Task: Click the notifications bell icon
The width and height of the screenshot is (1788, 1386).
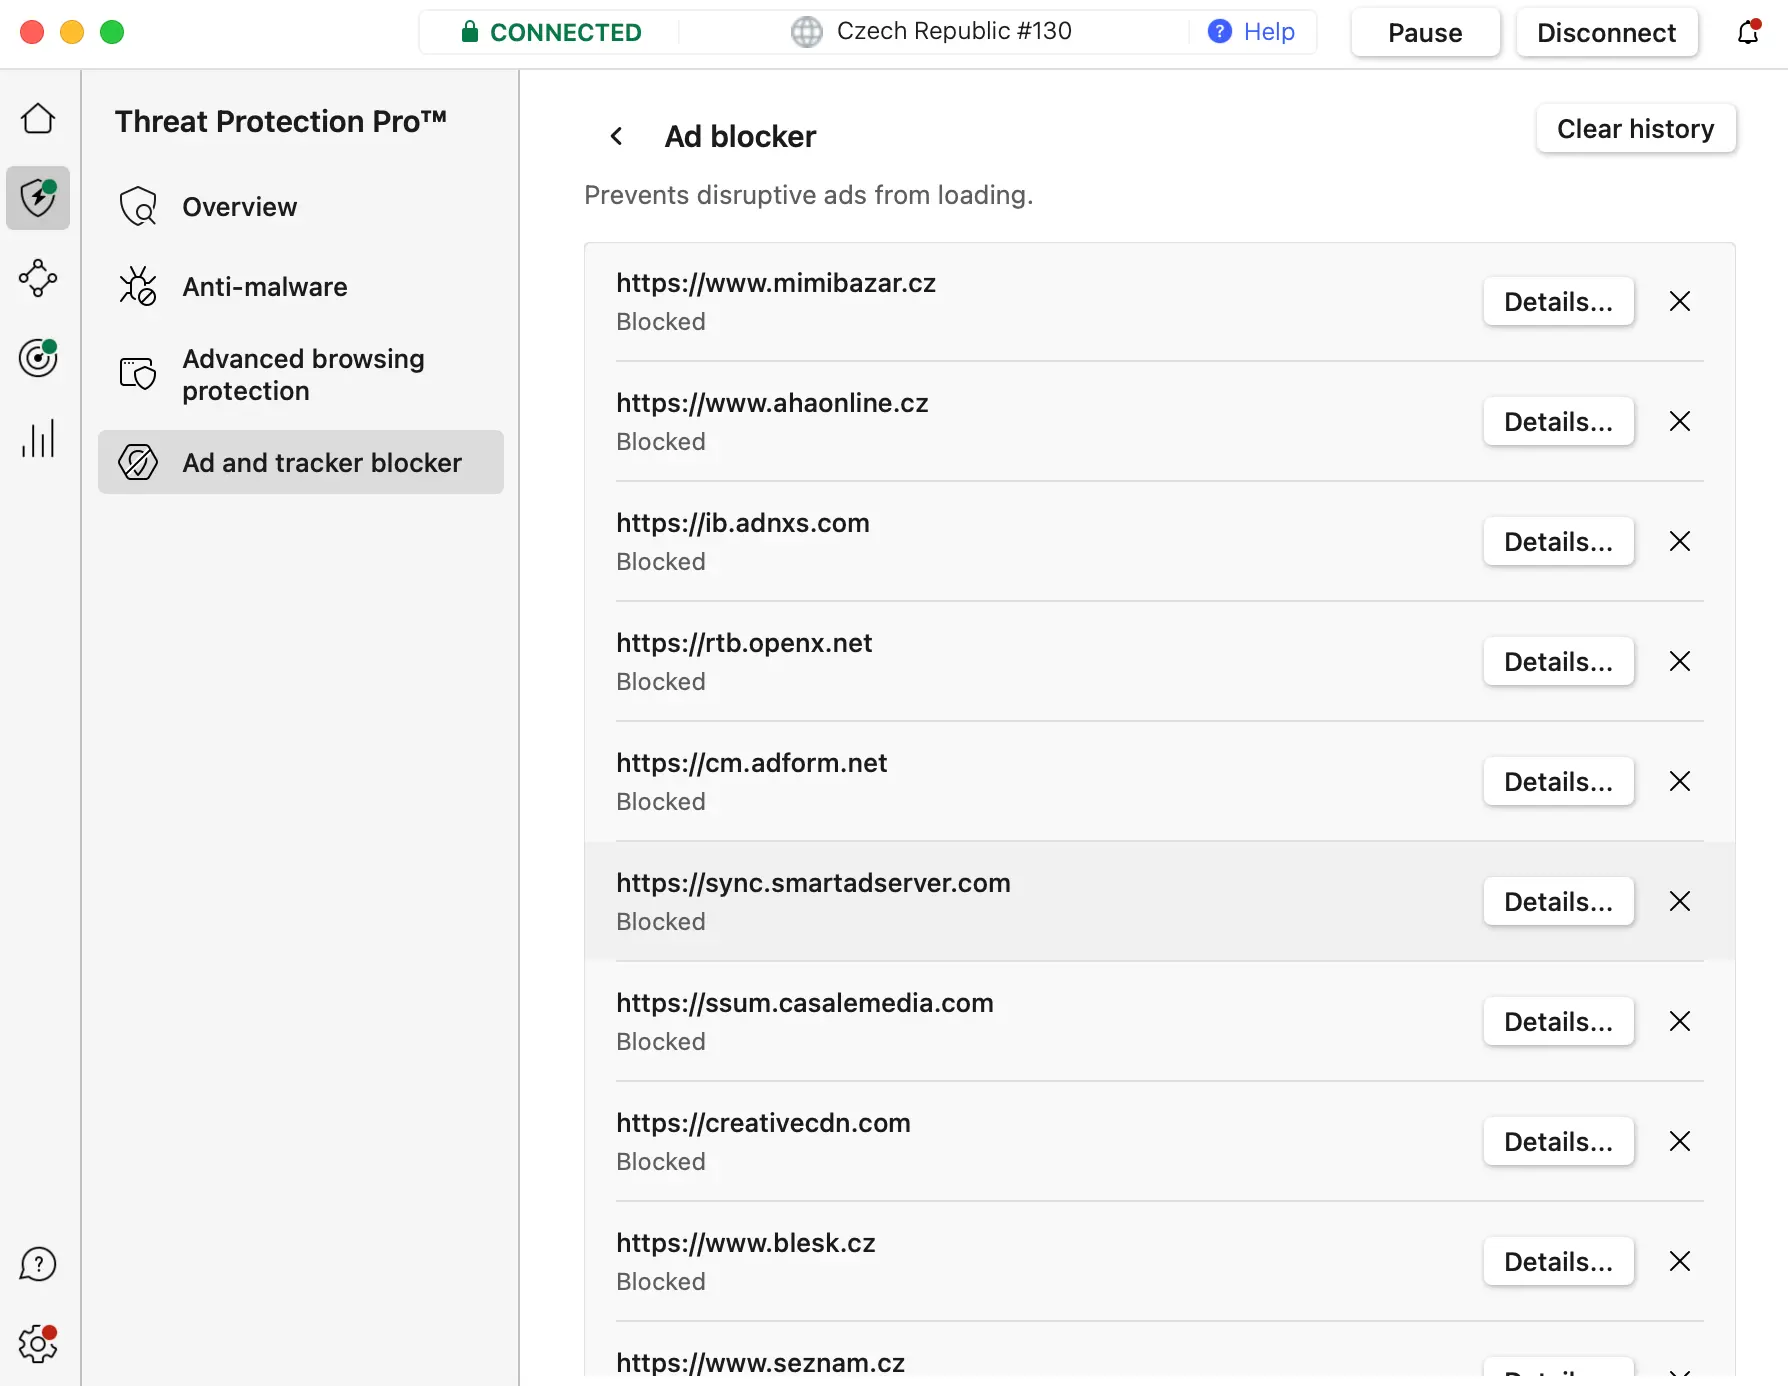Action: click(1748, 33)
